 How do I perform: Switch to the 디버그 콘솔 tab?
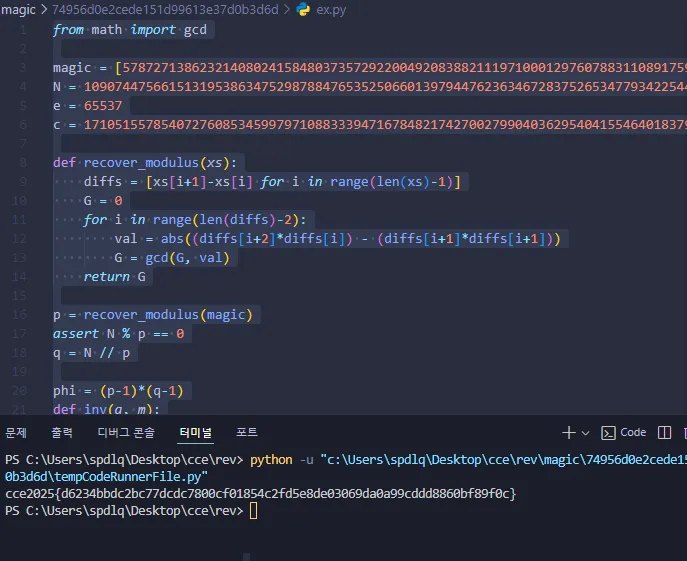[x=126, y=433]
